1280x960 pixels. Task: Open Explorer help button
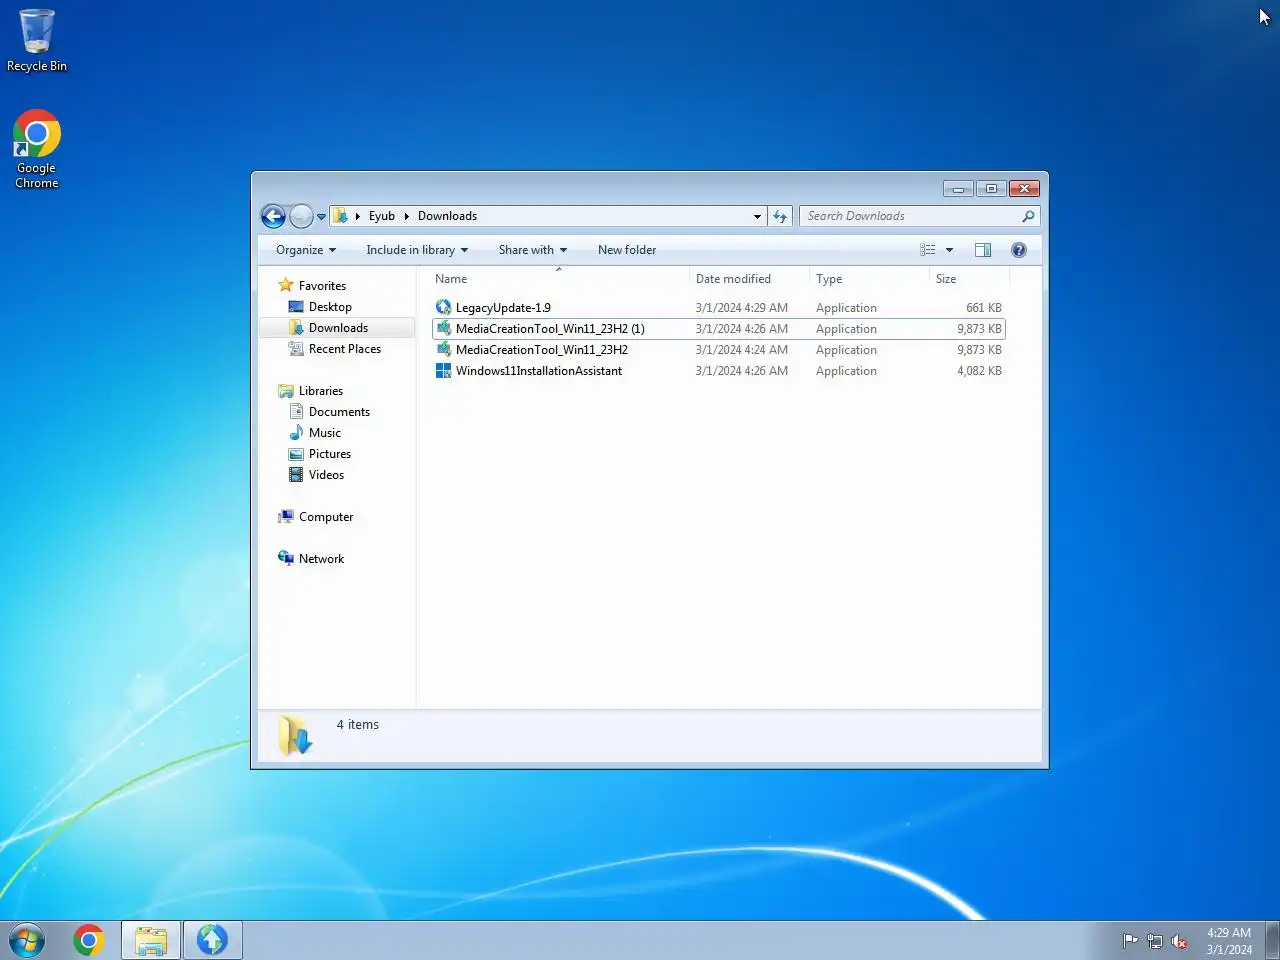coord(1019,250)
